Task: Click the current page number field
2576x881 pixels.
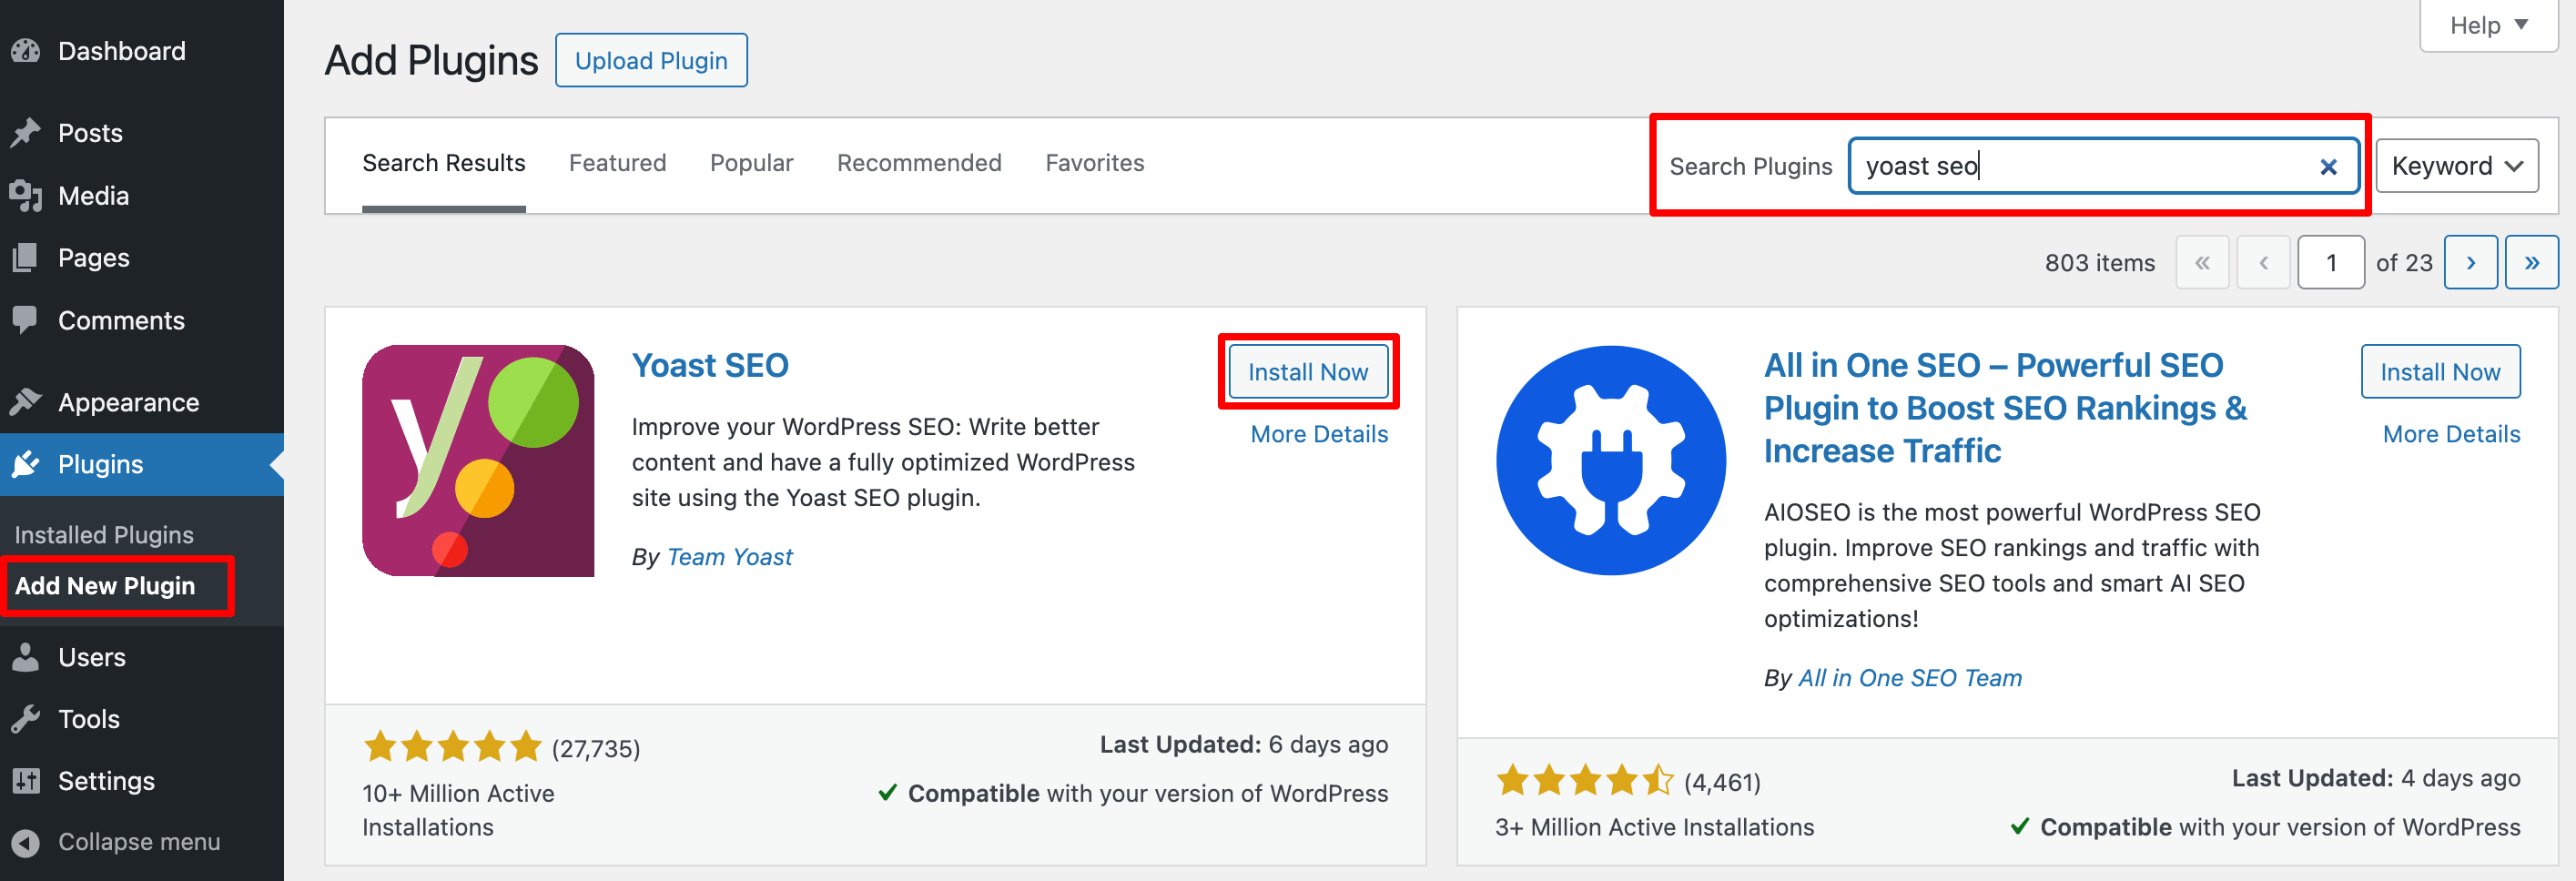Action: [x=2330, y=263]
